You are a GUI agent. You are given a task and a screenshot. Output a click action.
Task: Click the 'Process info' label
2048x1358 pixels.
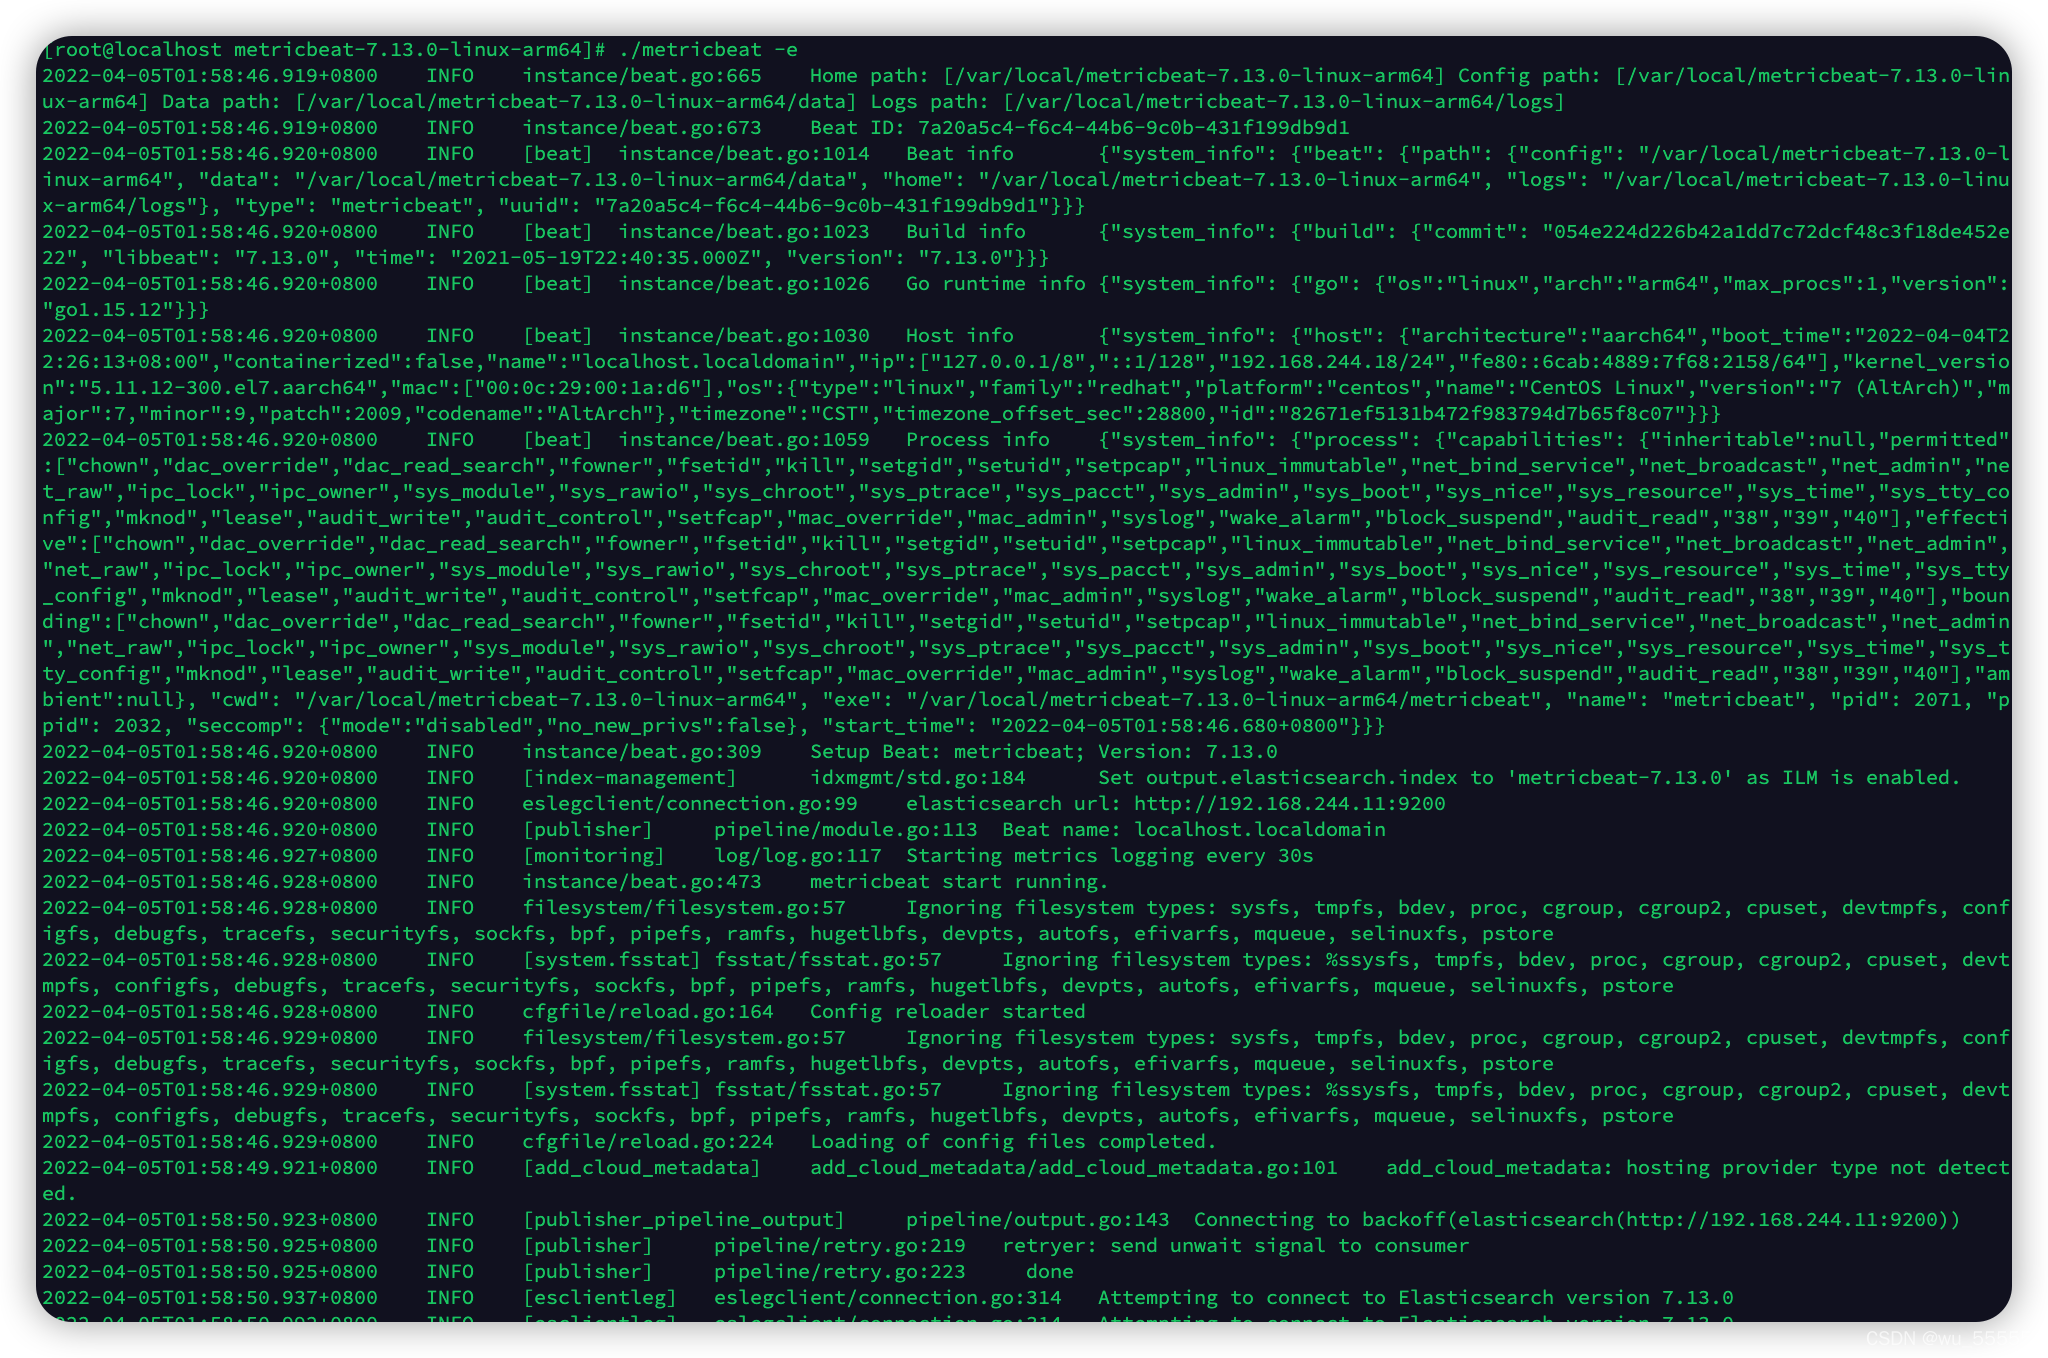[x=977, y=440]
